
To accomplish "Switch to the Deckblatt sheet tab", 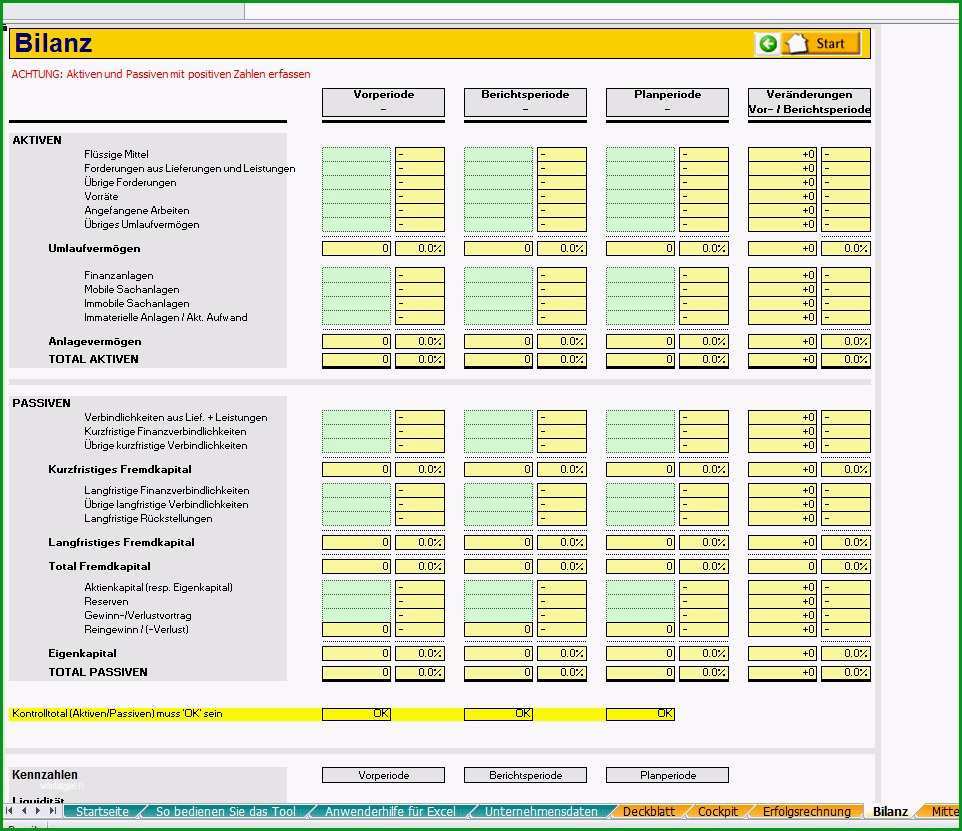I will [x=648, y=811].
